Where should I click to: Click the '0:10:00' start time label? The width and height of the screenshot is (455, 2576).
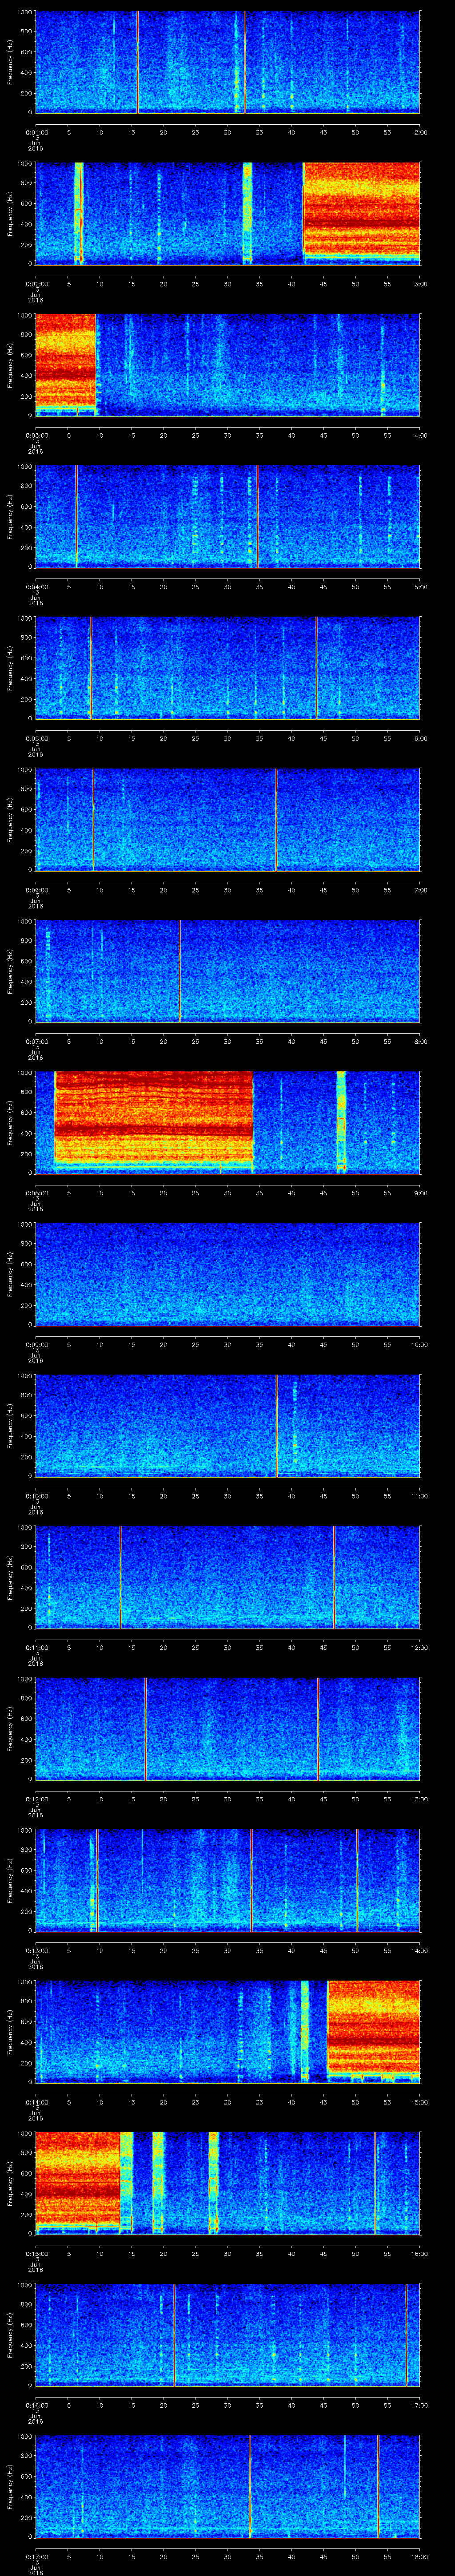coord(36,1496)
